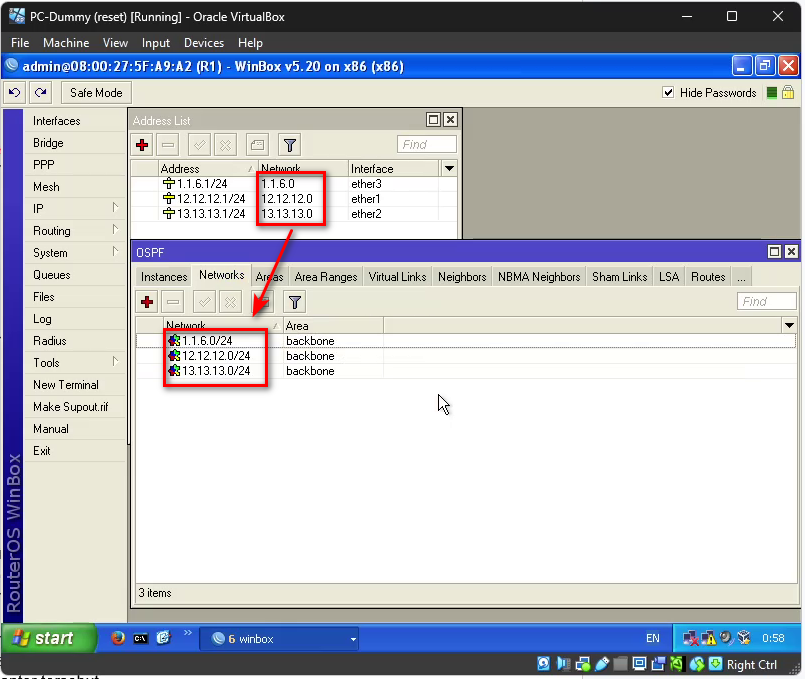Add a new address with red plus in Address List
This screenshot has width=805, height=679.
(x=142, y=145)
